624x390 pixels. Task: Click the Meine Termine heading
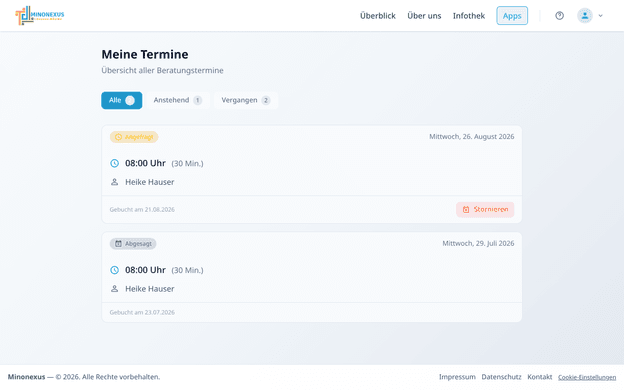click(x=145, y=54)
